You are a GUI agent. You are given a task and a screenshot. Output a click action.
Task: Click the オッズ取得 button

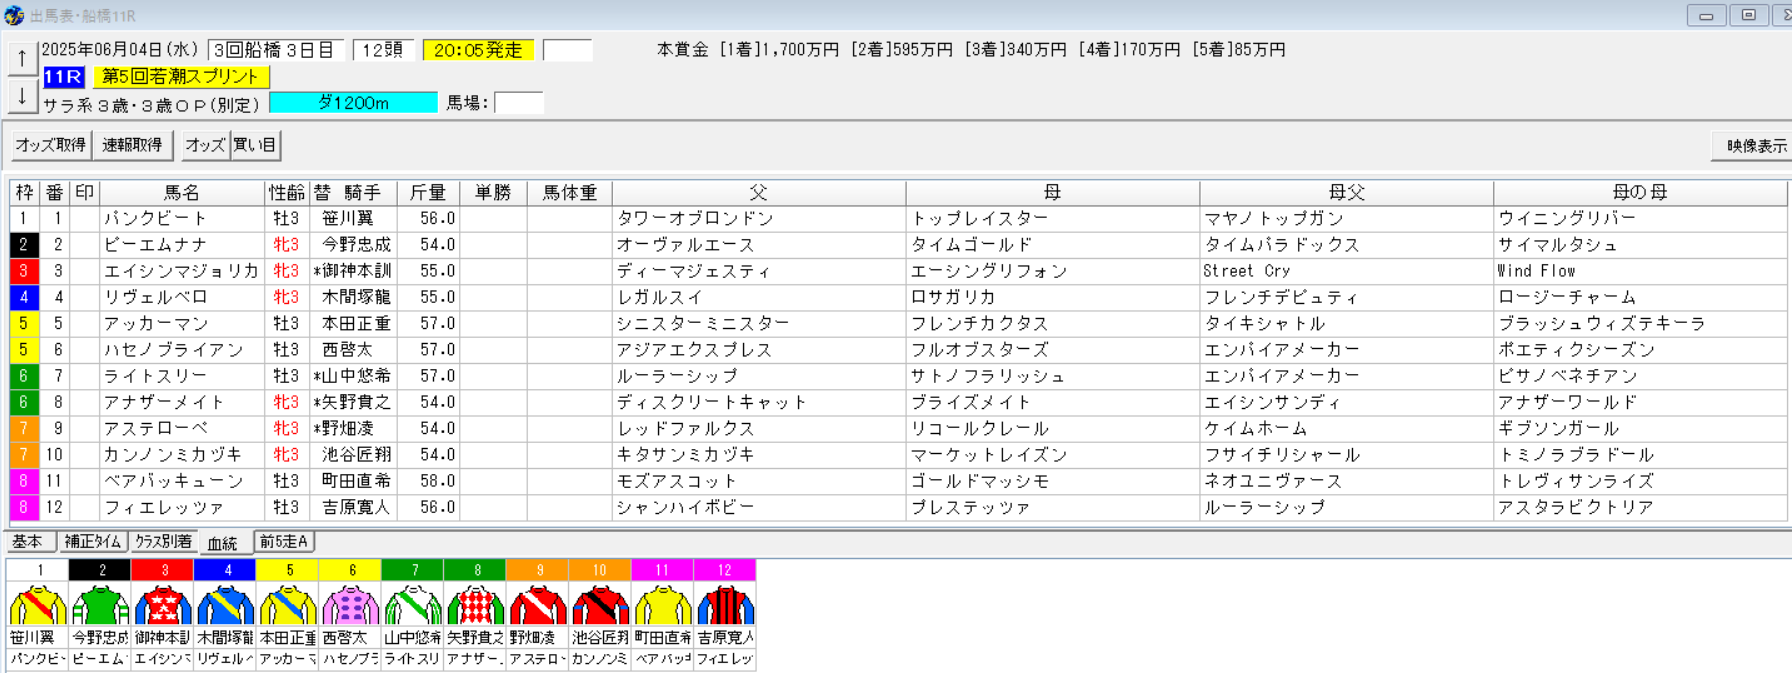click(50, 145)
